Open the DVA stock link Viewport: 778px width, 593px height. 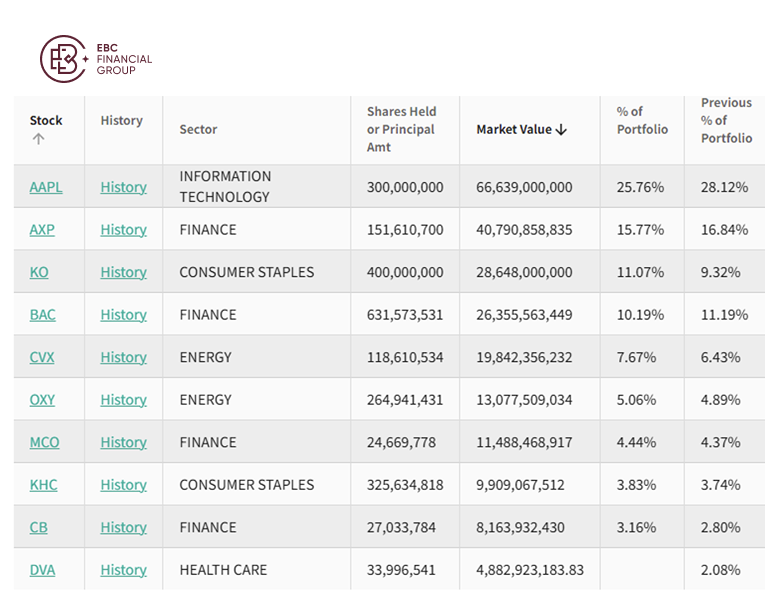pos(43,570)
